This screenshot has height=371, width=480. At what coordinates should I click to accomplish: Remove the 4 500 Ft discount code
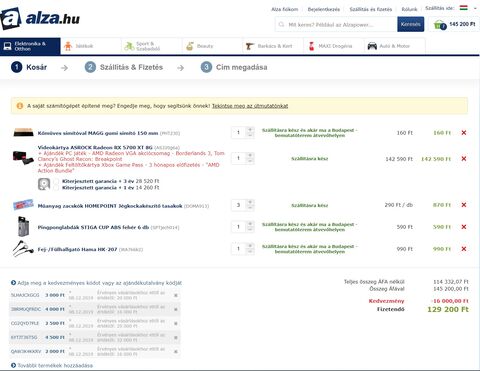click(176, 337)
